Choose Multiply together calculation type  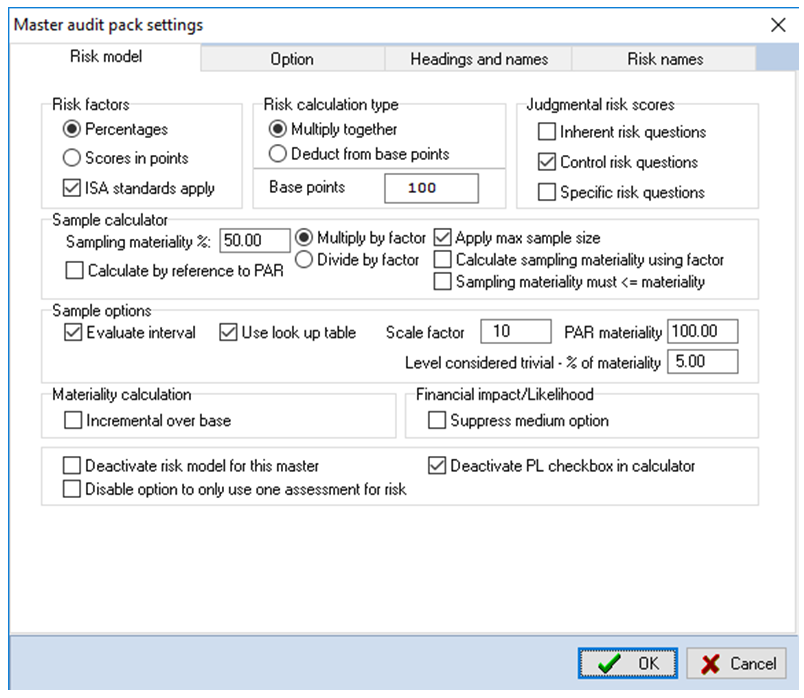pyautogui.click(x=277, y=129)
